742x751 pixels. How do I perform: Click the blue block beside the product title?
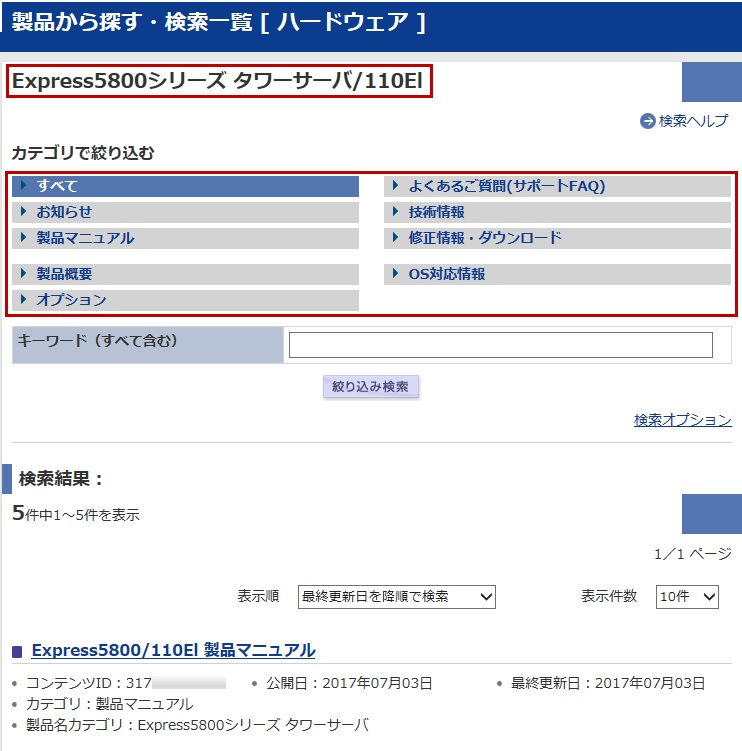(711, 82)
